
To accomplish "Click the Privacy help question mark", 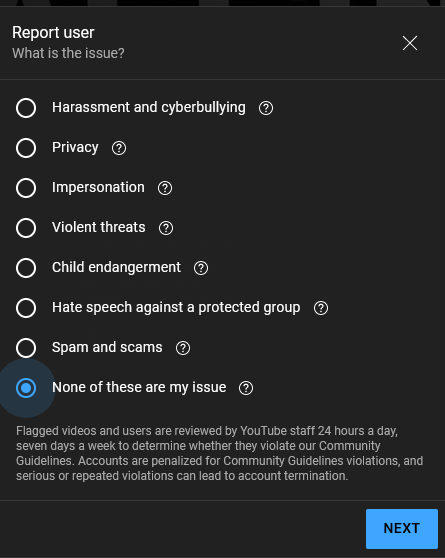I will coord(119,148).
